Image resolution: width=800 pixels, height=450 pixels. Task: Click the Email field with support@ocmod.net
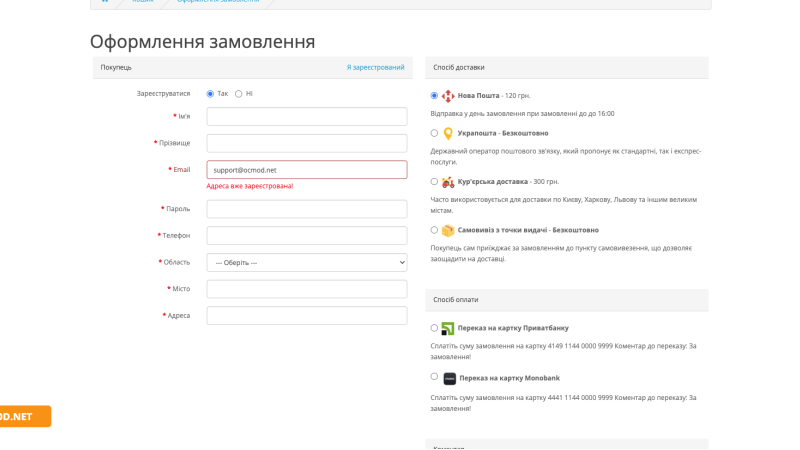coord(307,170)
